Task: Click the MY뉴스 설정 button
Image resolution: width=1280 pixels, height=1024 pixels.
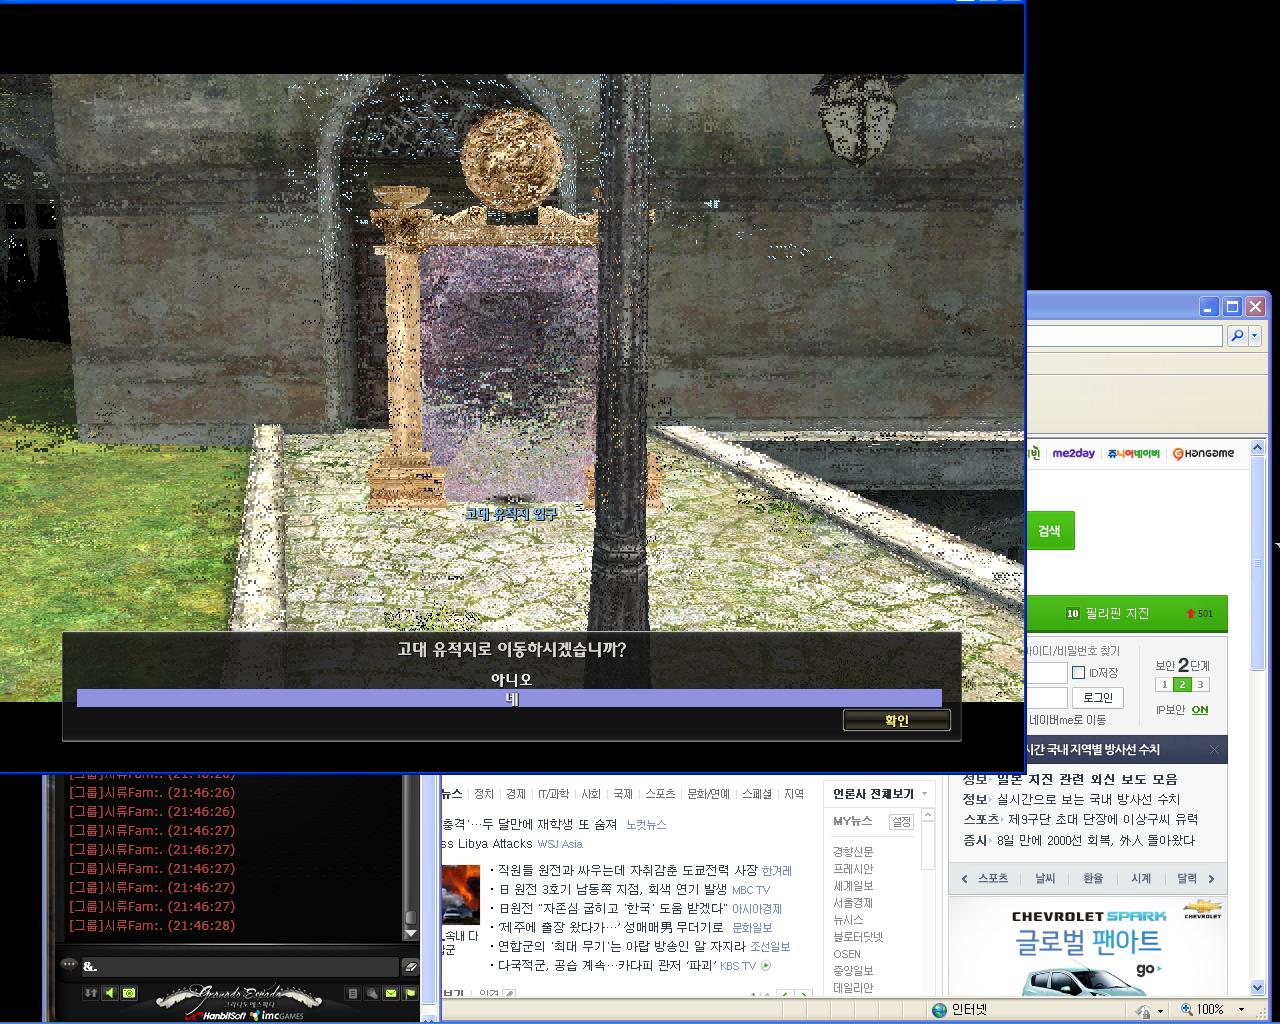Action: (901, 821)
